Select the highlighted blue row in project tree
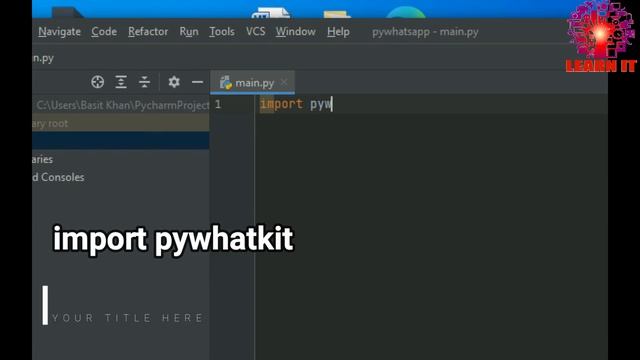Image resolution: width=640 pixels, height=360 pixels. pyautogui.click(x=121, y=140)
